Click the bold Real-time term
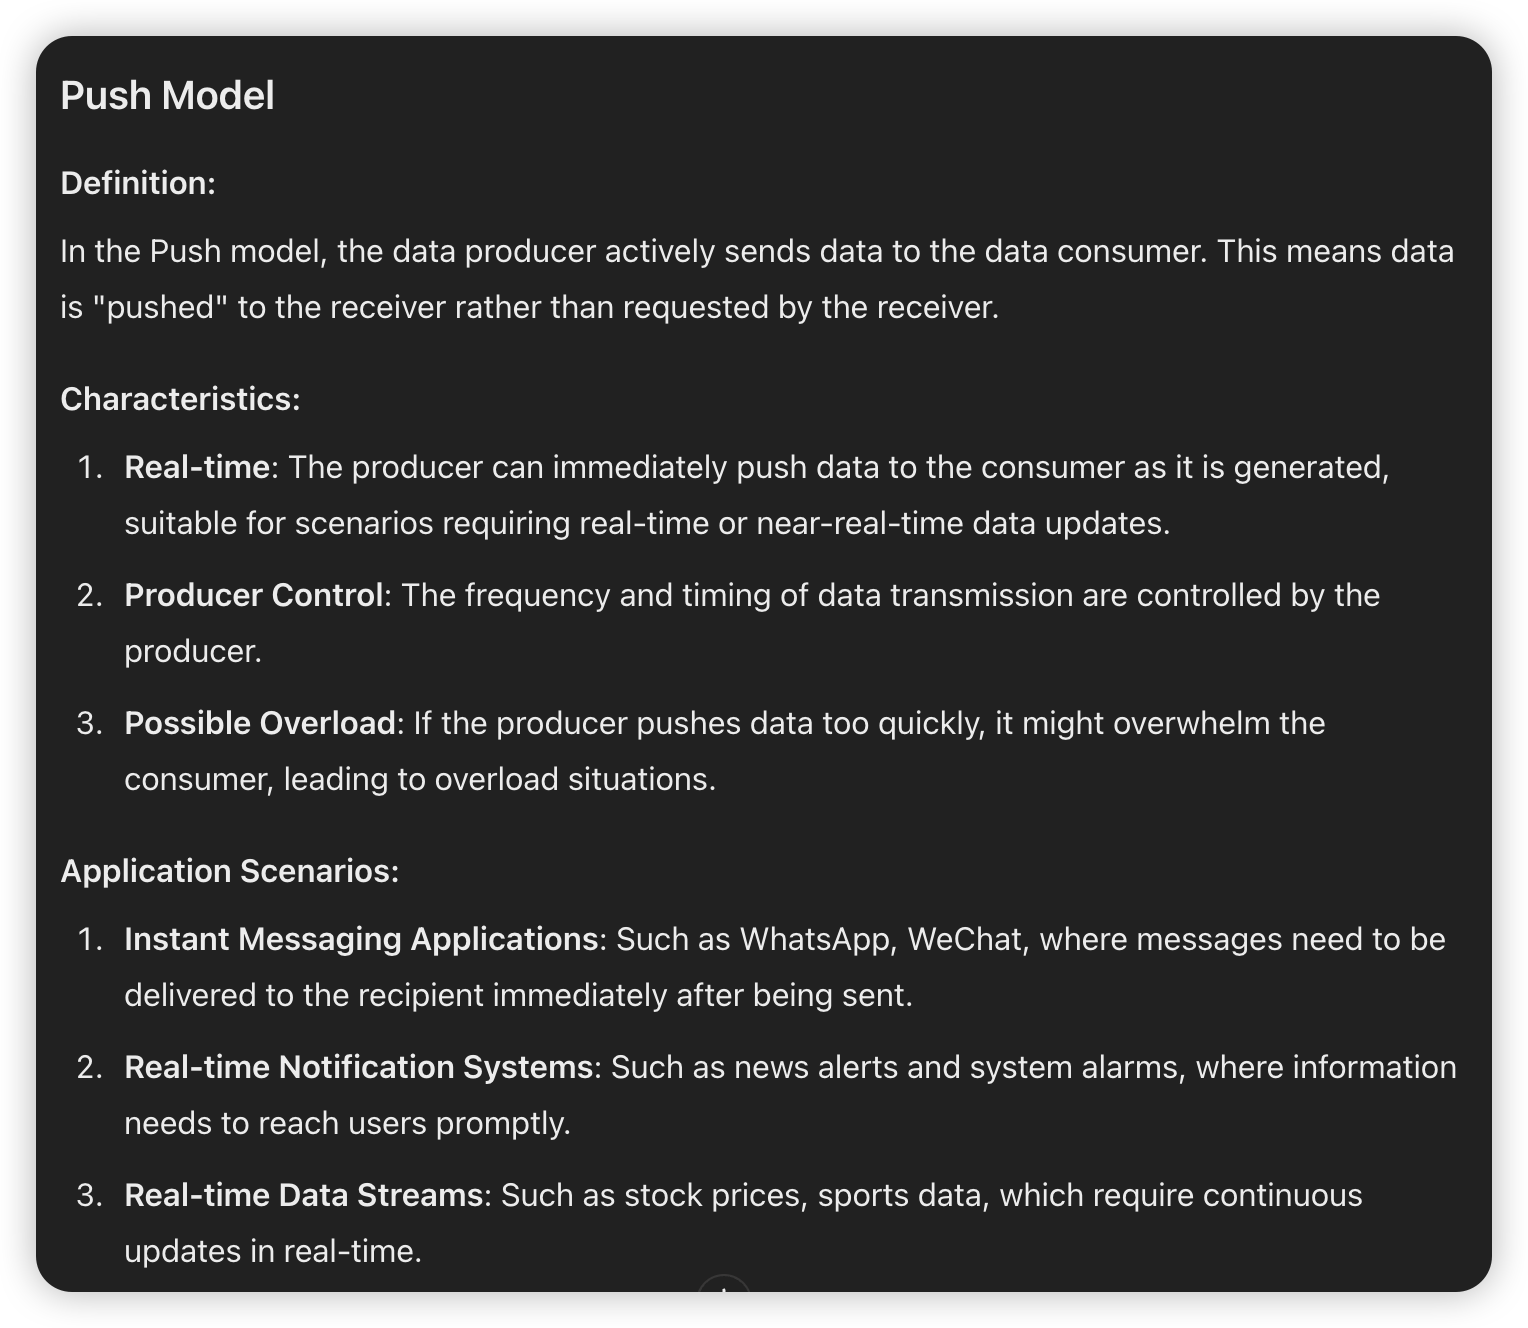 pos(197,467)
